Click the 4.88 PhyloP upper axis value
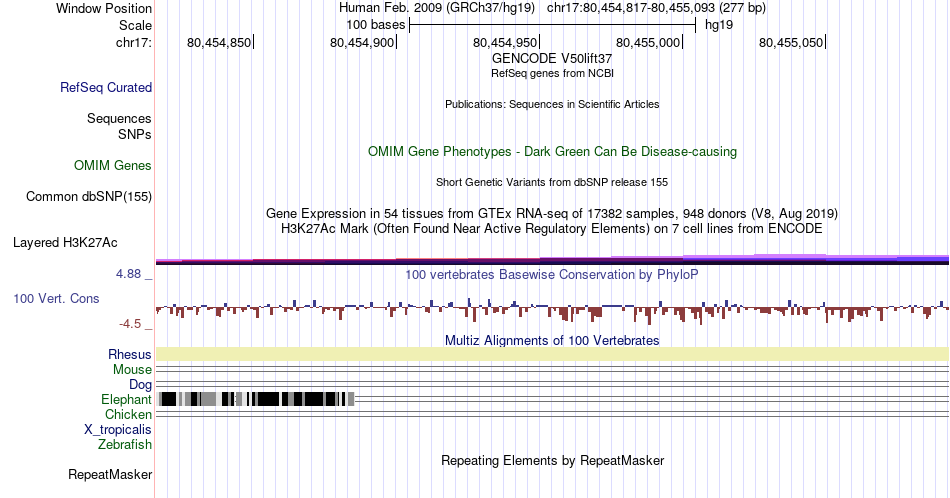Image resolution: width=950 pixels, height=498 pixels. (x=128, y=274)
